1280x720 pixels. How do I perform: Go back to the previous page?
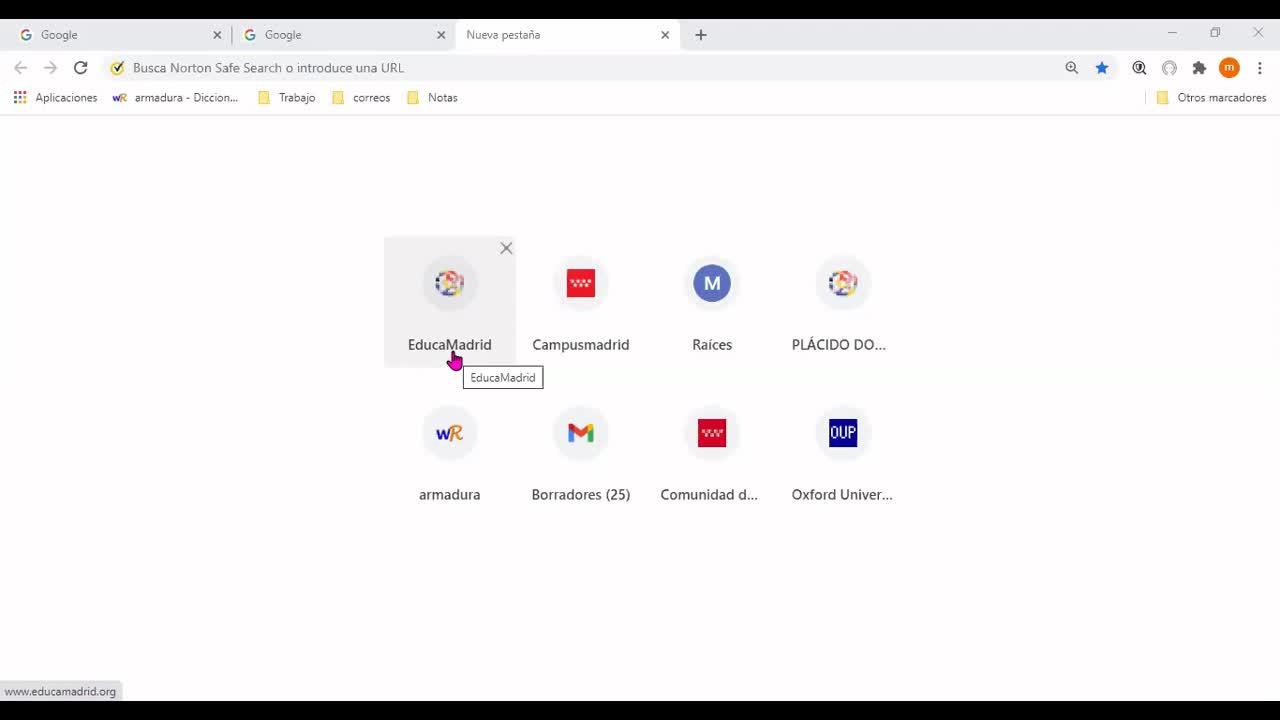pyautogui.click(x=21, y=68)
